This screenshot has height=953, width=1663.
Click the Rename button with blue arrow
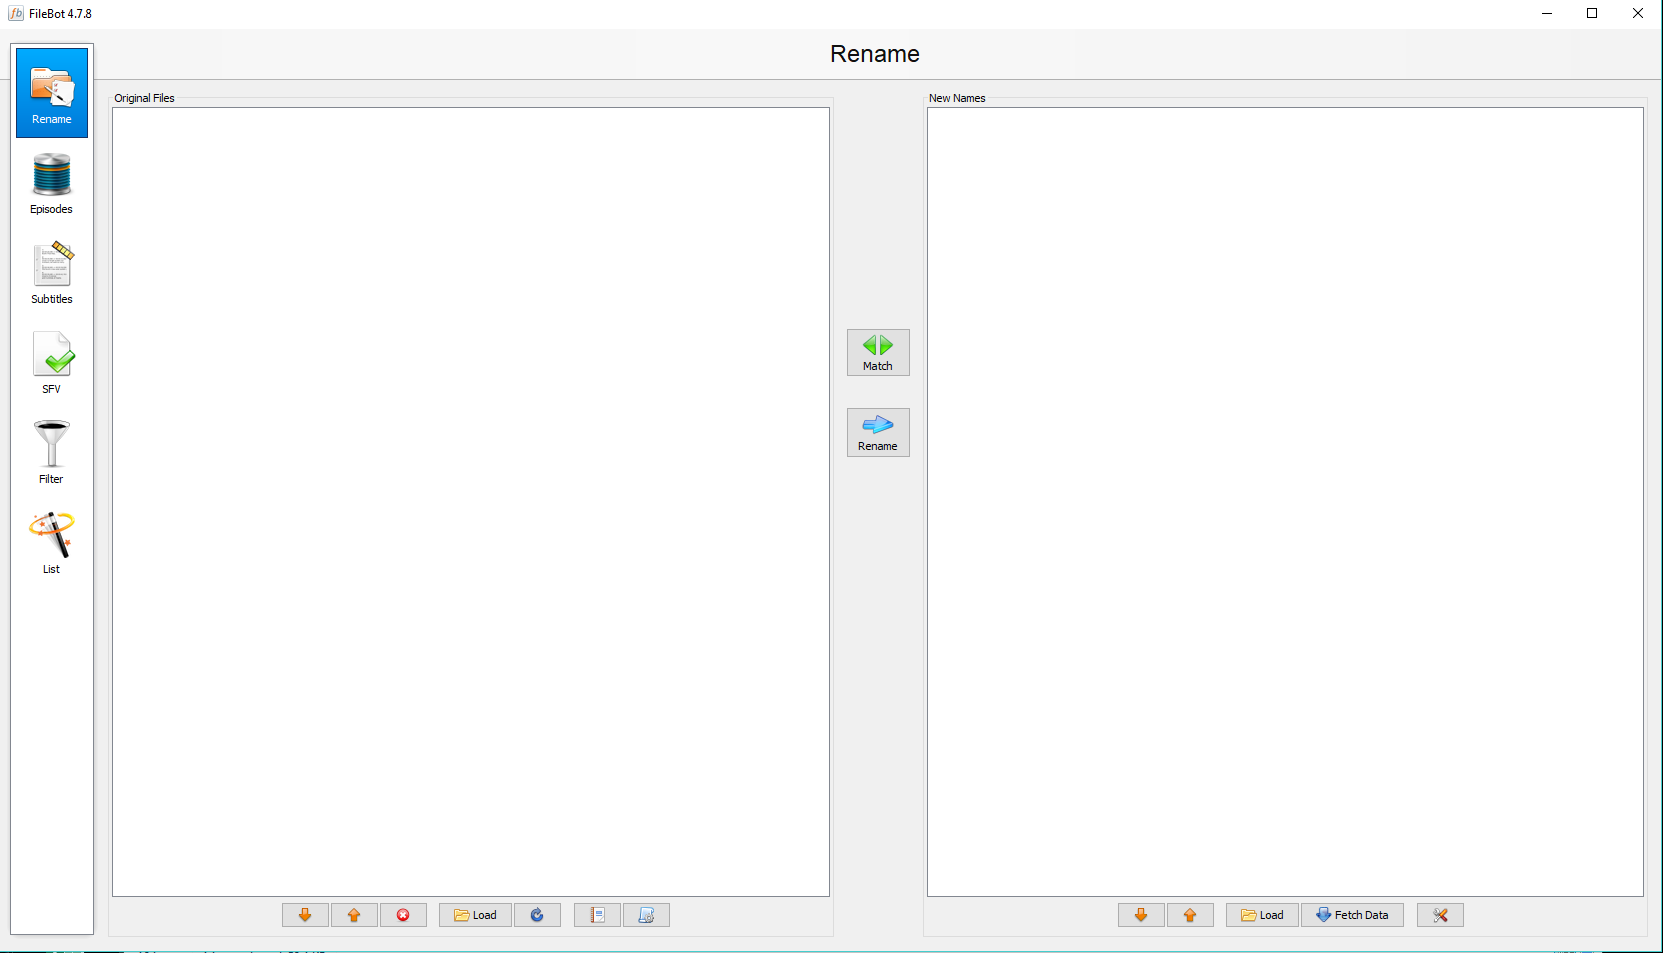click(x=878, y=432)
